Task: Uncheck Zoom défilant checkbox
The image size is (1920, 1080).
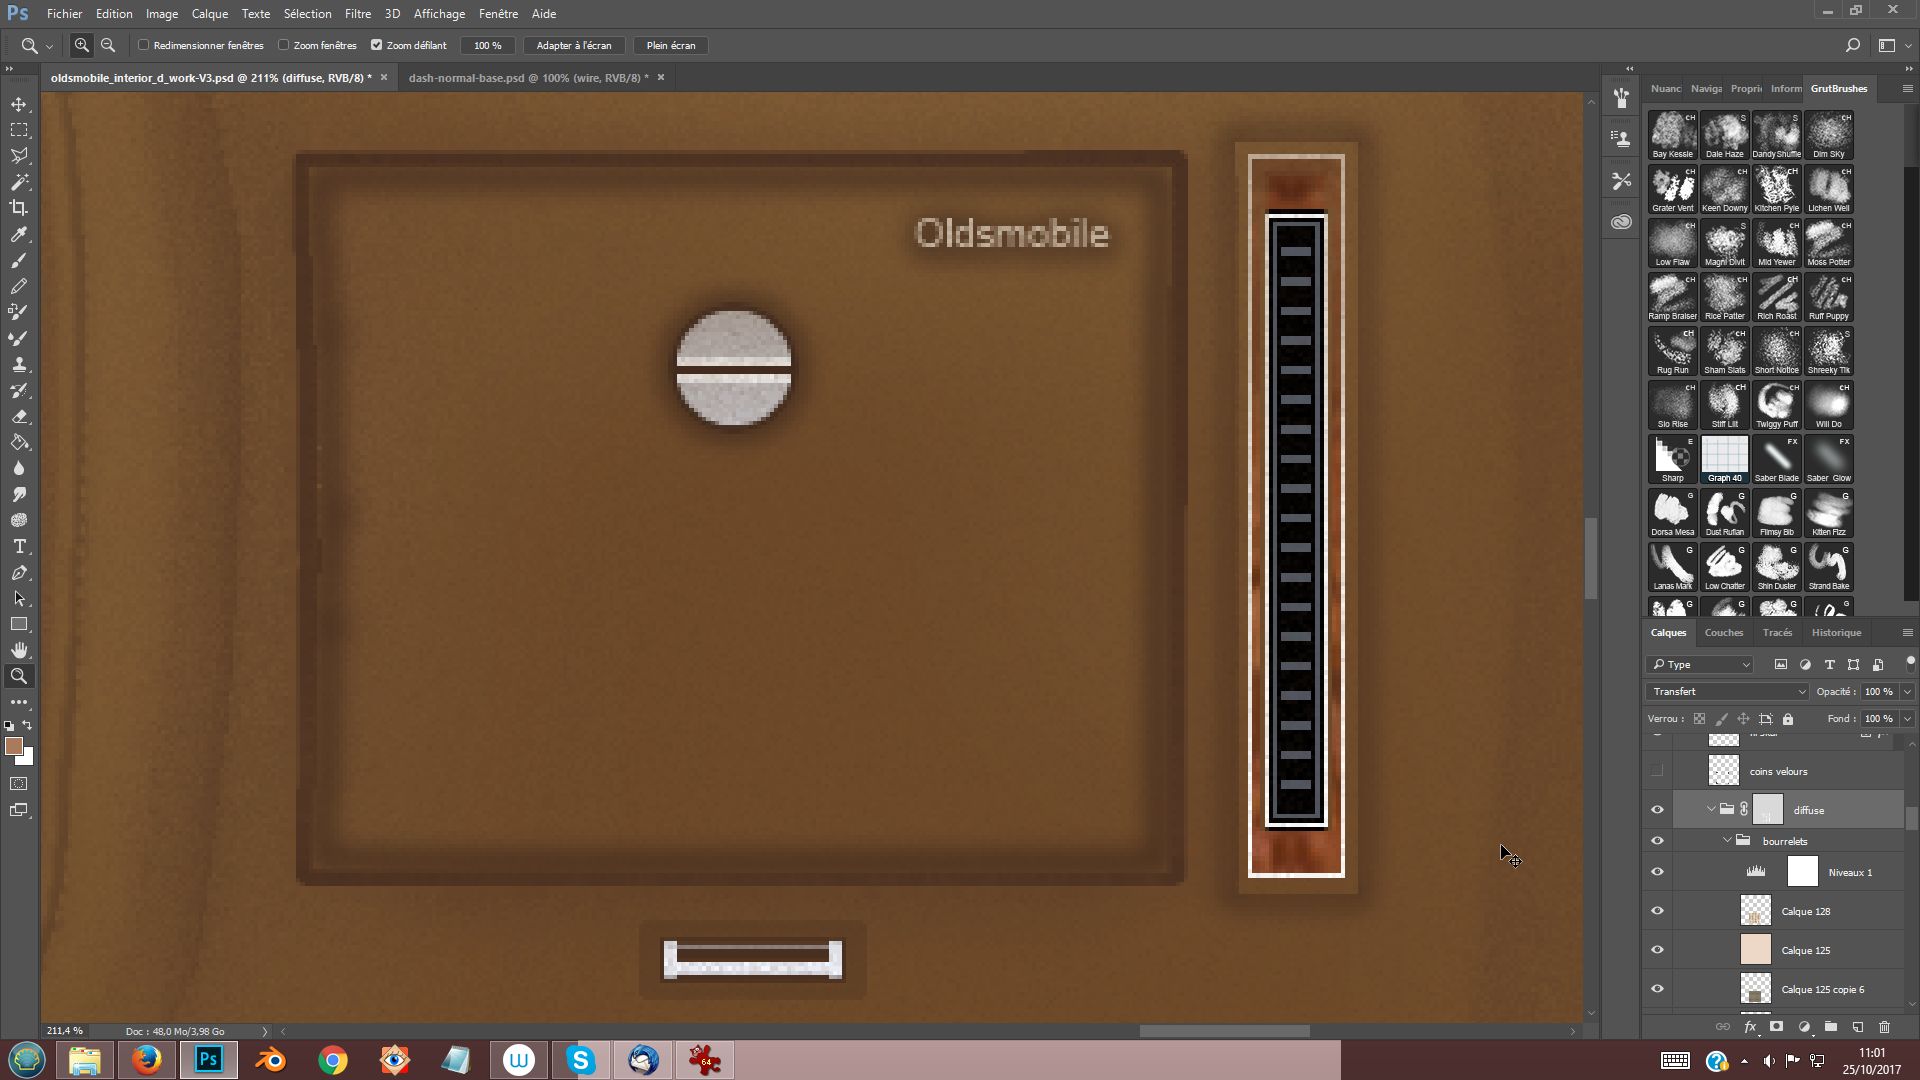Action: pos(377,45)
